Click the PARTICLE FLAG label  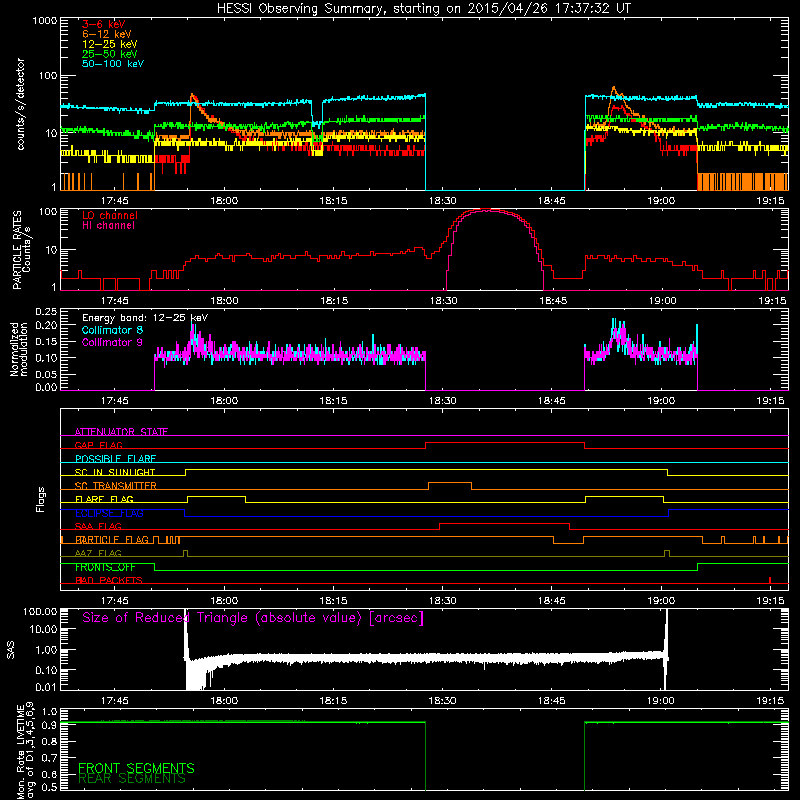(x=112, y=540)
